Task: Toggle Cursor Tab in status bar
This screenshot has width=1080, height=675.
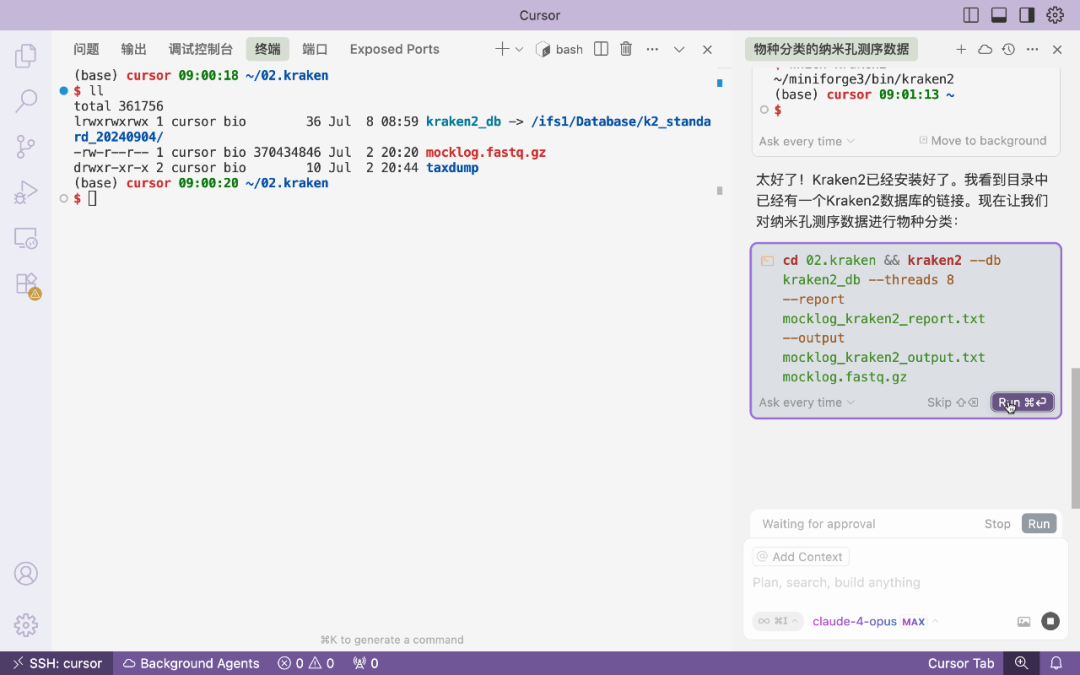Action: [961, 663]
